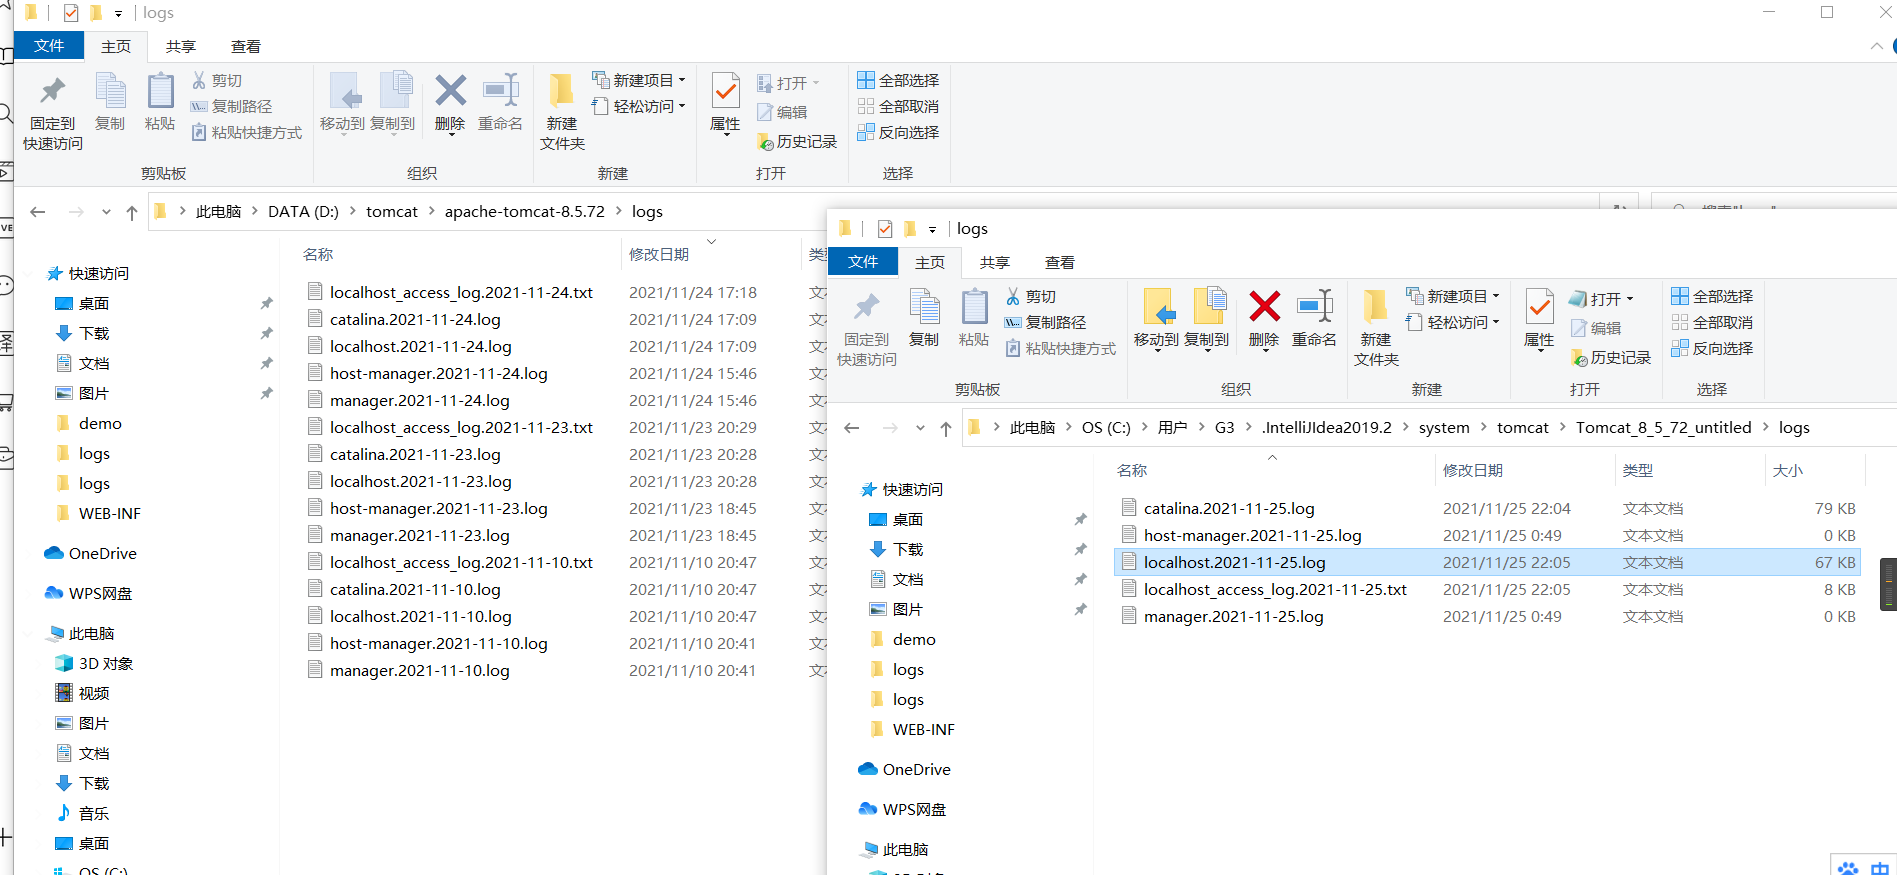Click Cut (剪切) in front logs window

point(1031,296)
